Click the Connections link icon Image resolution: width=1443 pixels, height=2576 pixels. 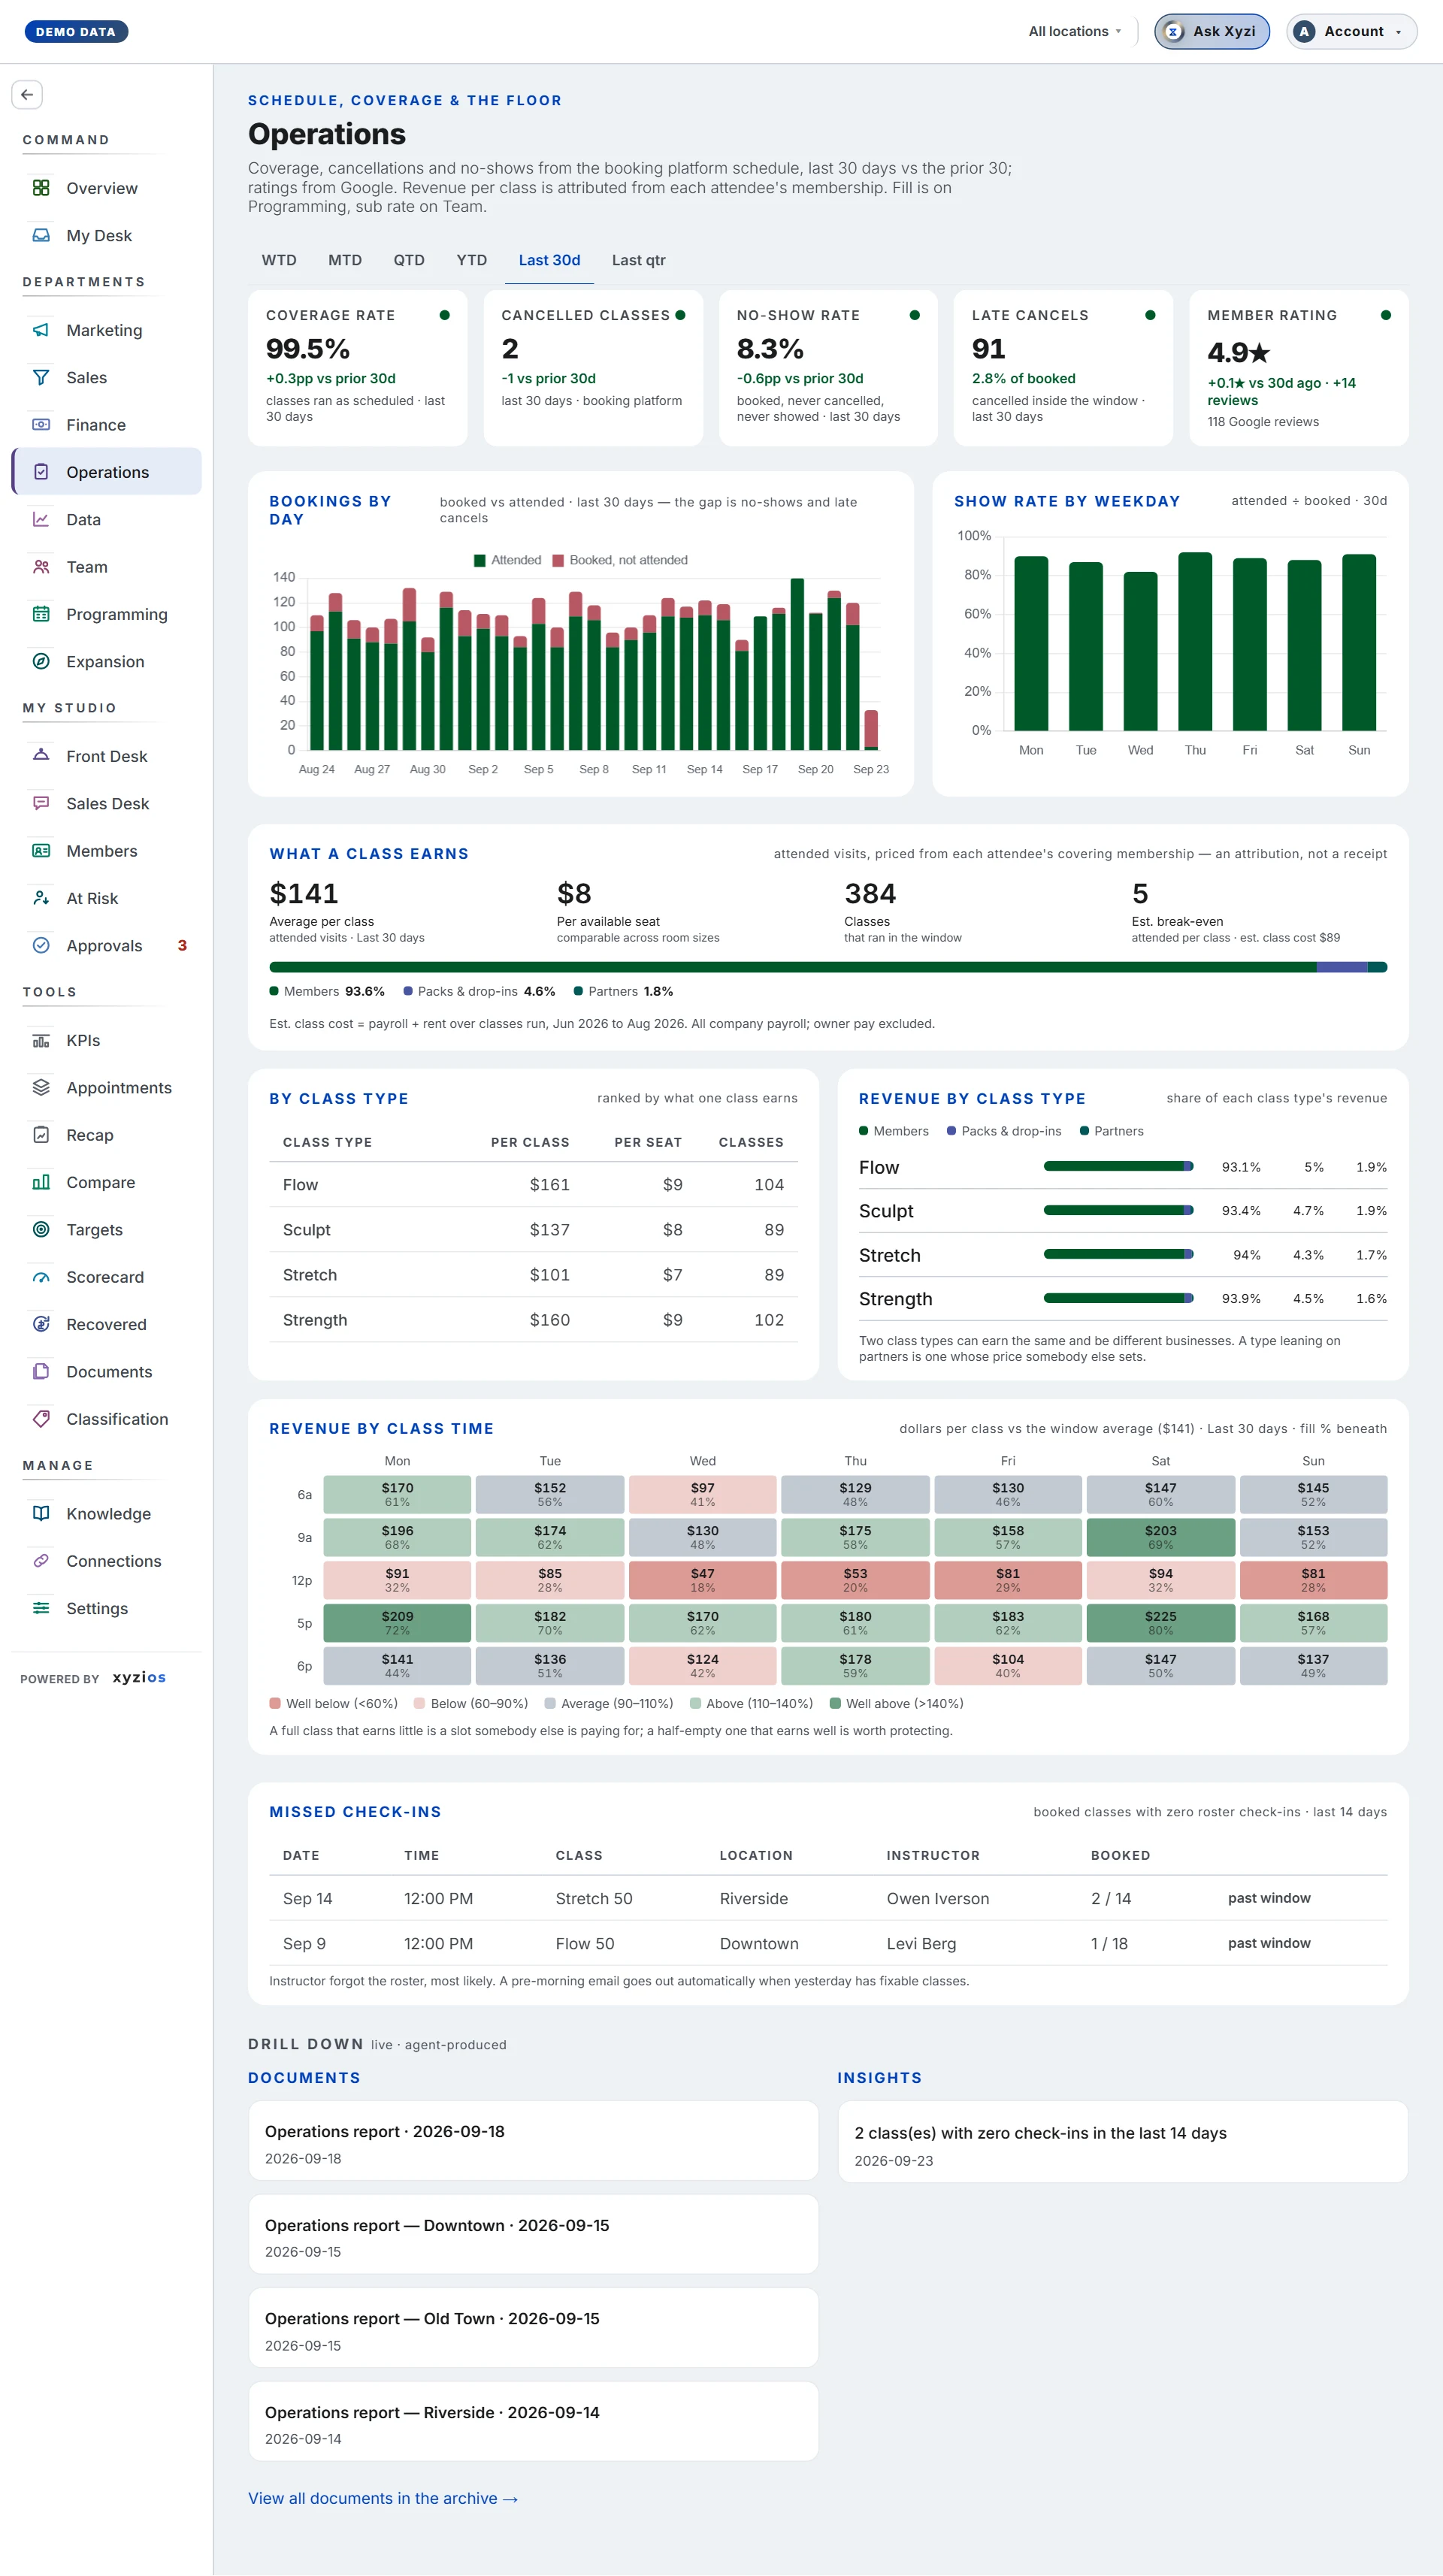[41, 1561]
